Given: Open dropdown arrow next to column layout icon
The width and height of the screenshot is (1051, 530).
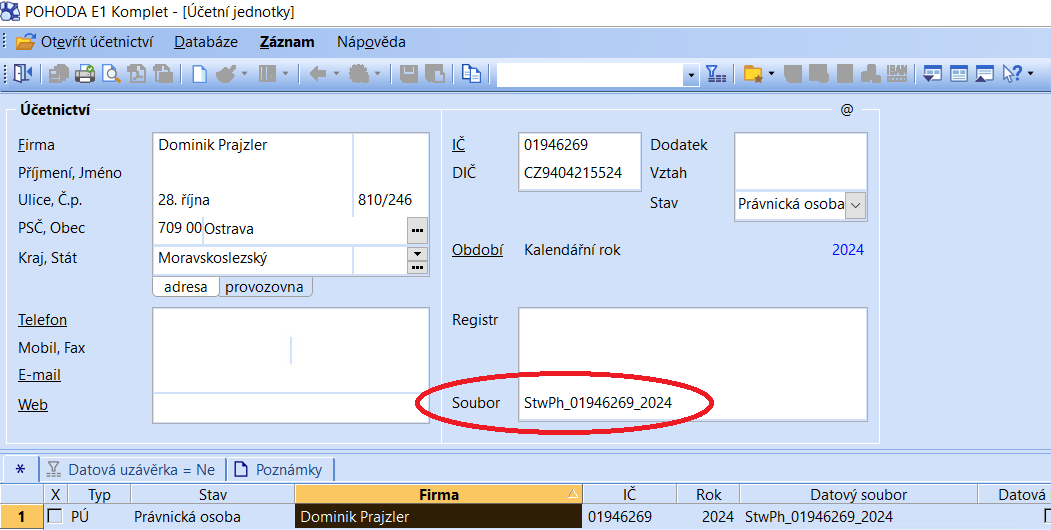Looking at the screenshot, I should pyautogui.click(x=286, y=74).
